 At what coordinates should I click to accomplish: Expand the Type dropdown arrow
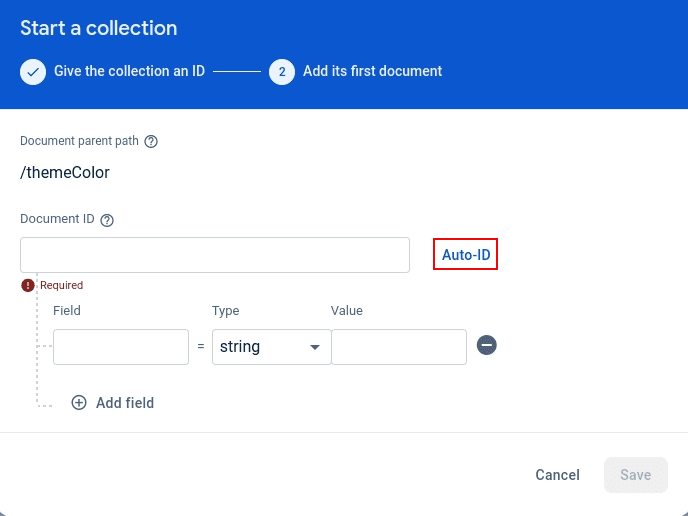click(315, 347)
